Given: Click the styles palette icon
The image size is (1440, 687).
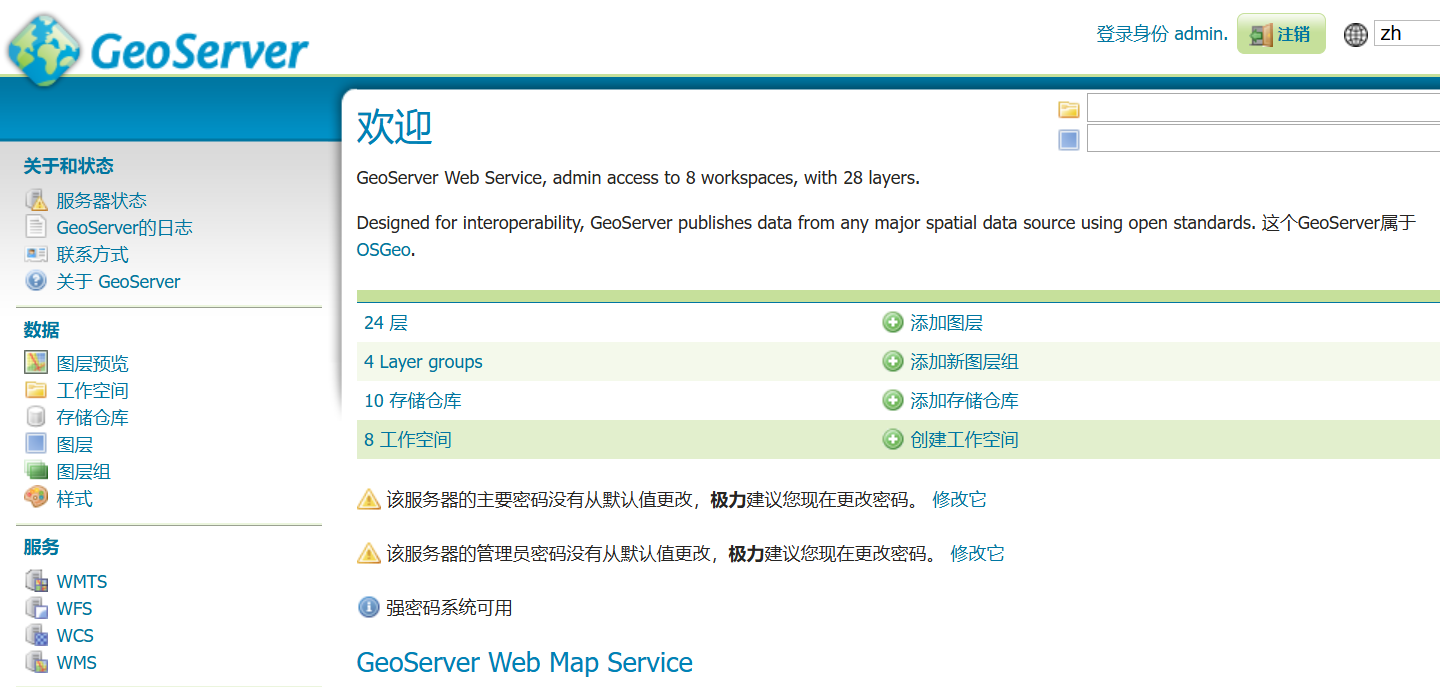Looking at the screenshot, I should pos(36,497).
